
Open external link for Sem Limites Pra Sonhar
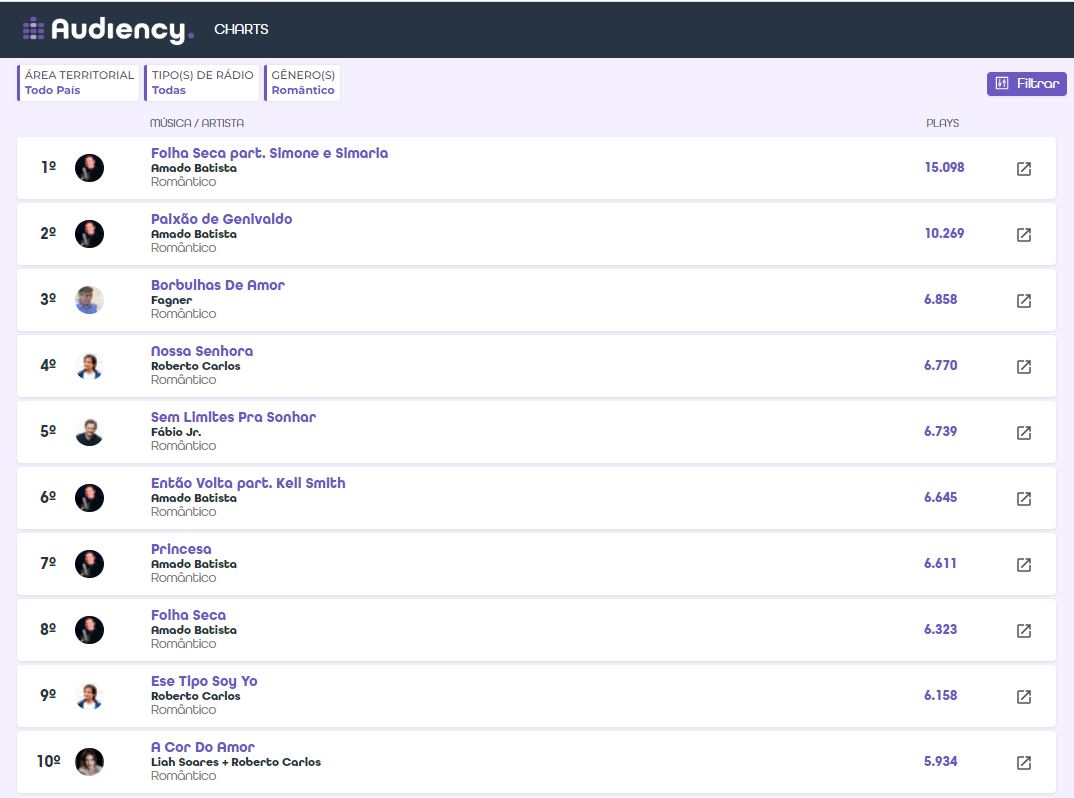tap(1023, 432)
